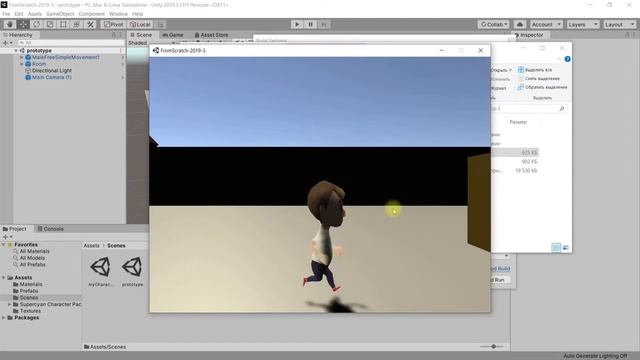Expand the Packages folder
The width and height of the screenshot is (640, 360).
pyautogui.click(x=4, y=318)
